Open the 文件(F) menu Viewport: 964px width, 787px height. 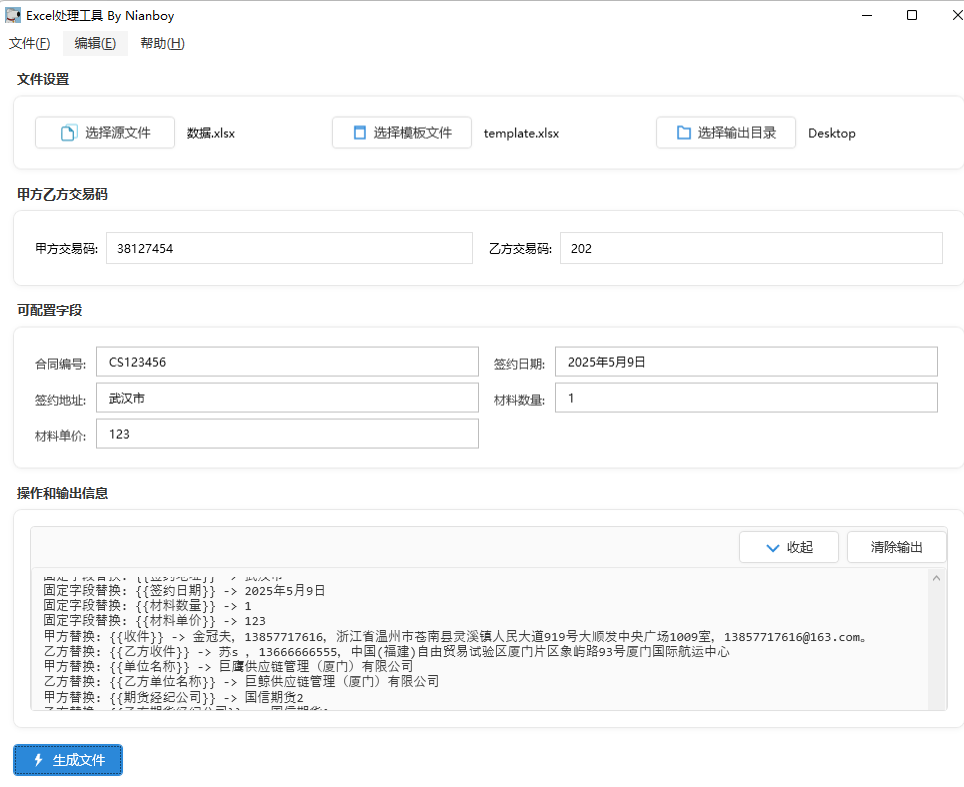point(30,44)
